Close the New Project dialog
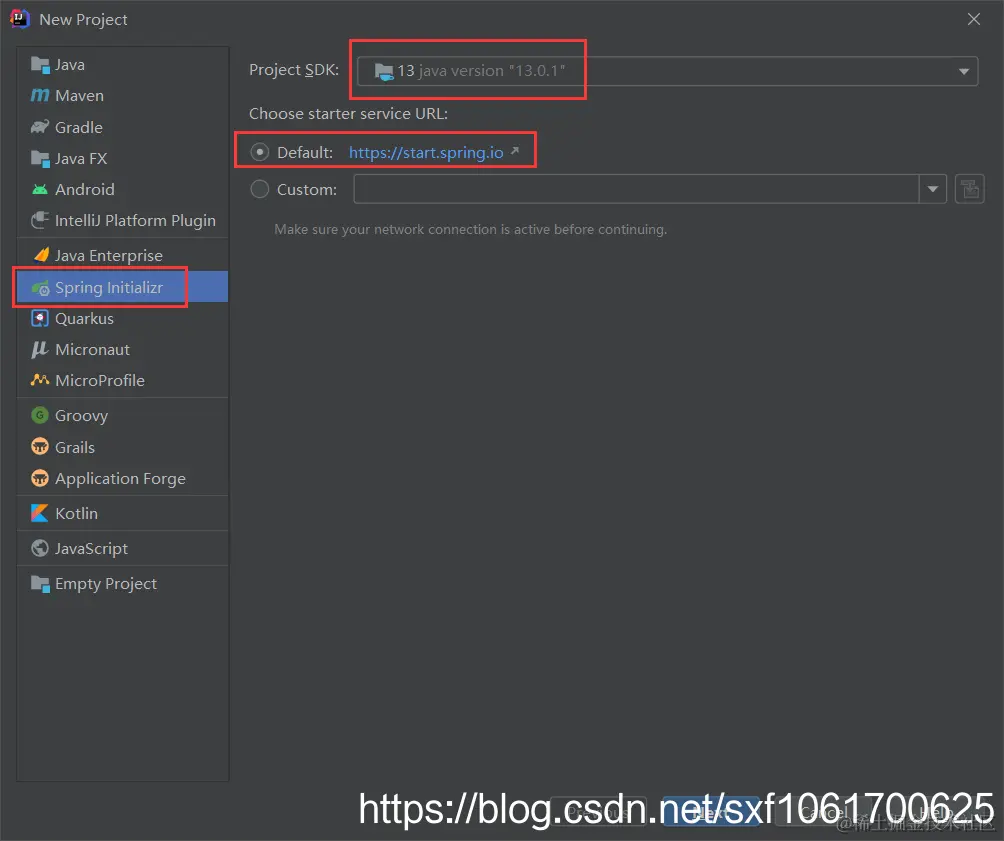 coord(973,19)
